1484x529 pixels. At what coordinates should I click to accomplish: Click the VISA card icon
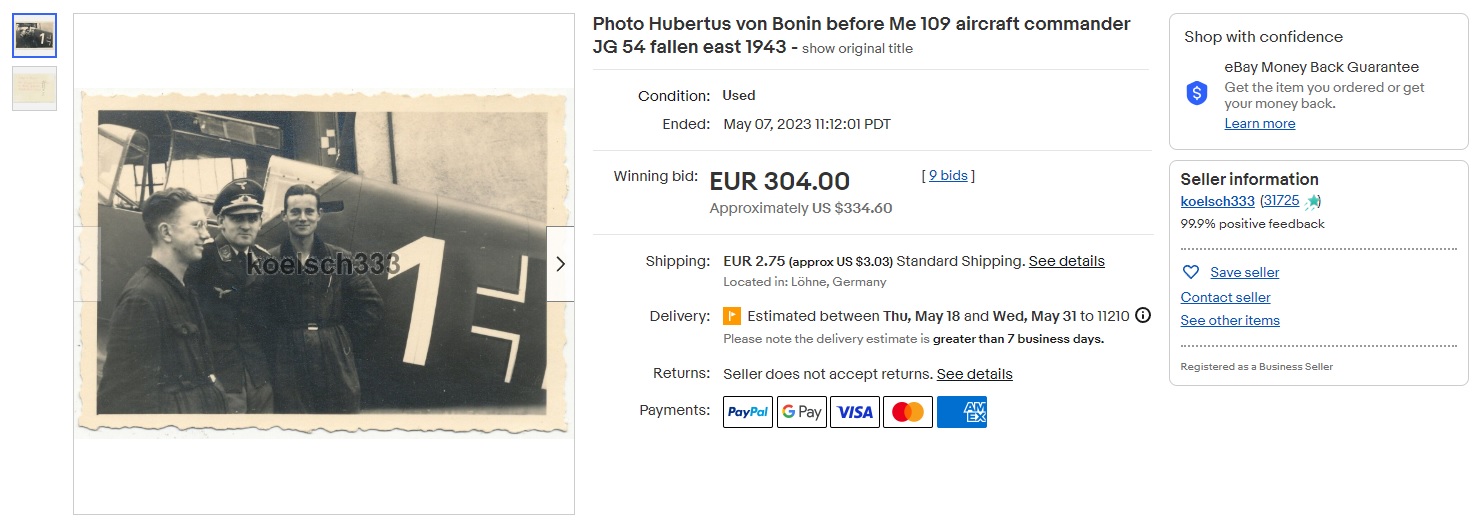855,412
